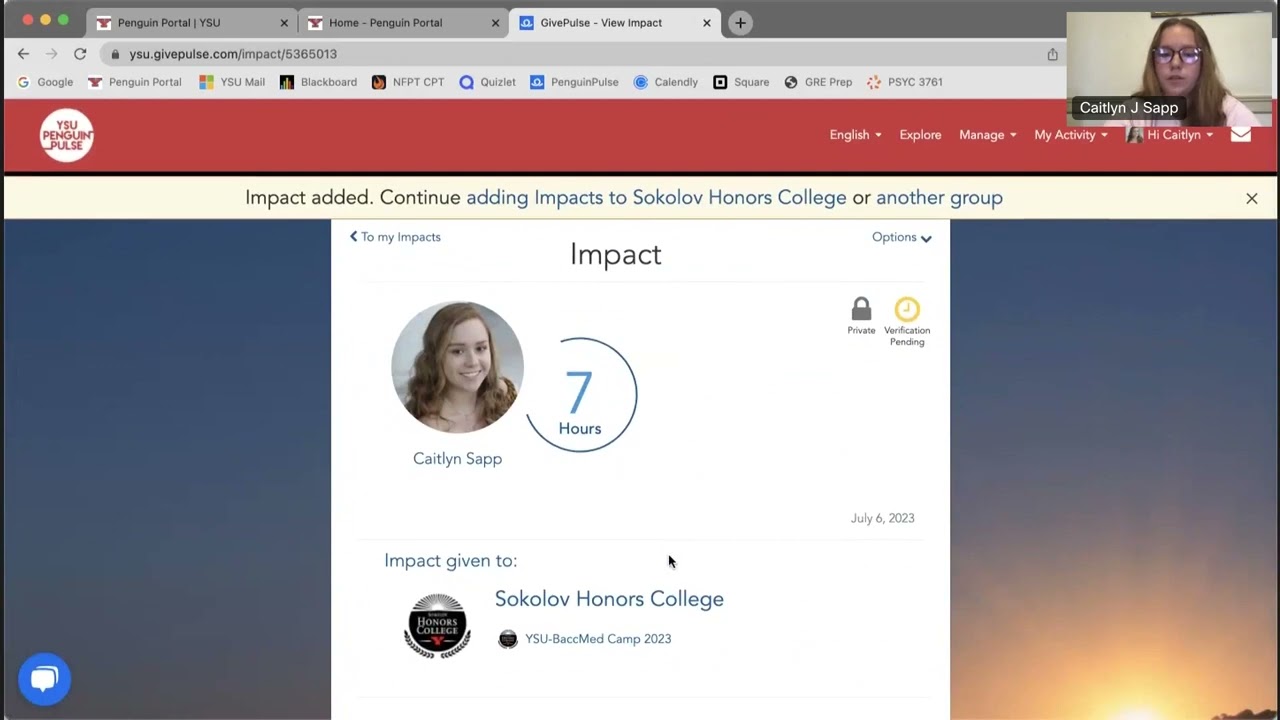The width and height of the screenshot is (1280, 720).
Task: Click the YSU-BaccMed Camp event icon
Action: [x=508, y=639]
